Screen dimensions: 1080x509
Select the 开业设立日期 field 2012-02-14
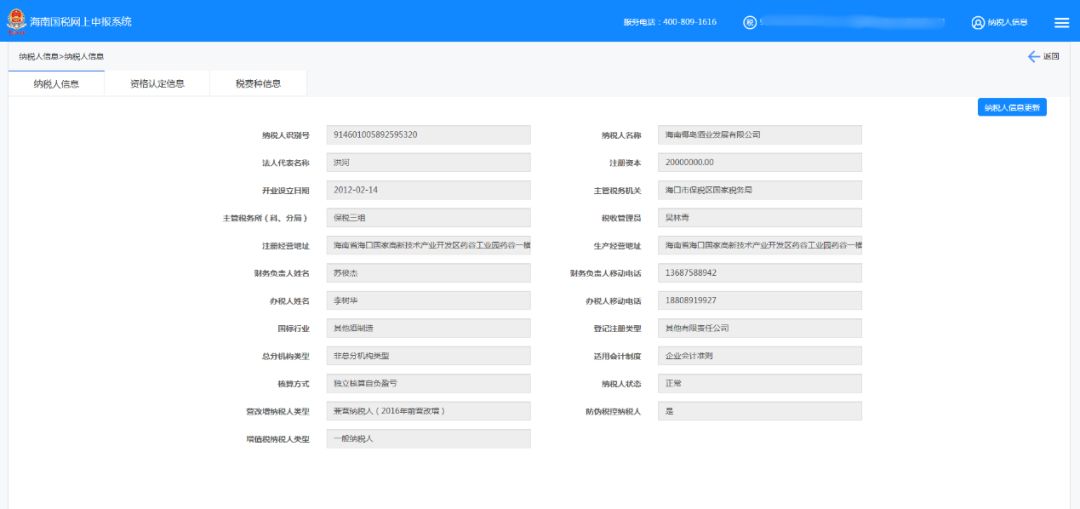pyautogui.click(x=428, y=190)
